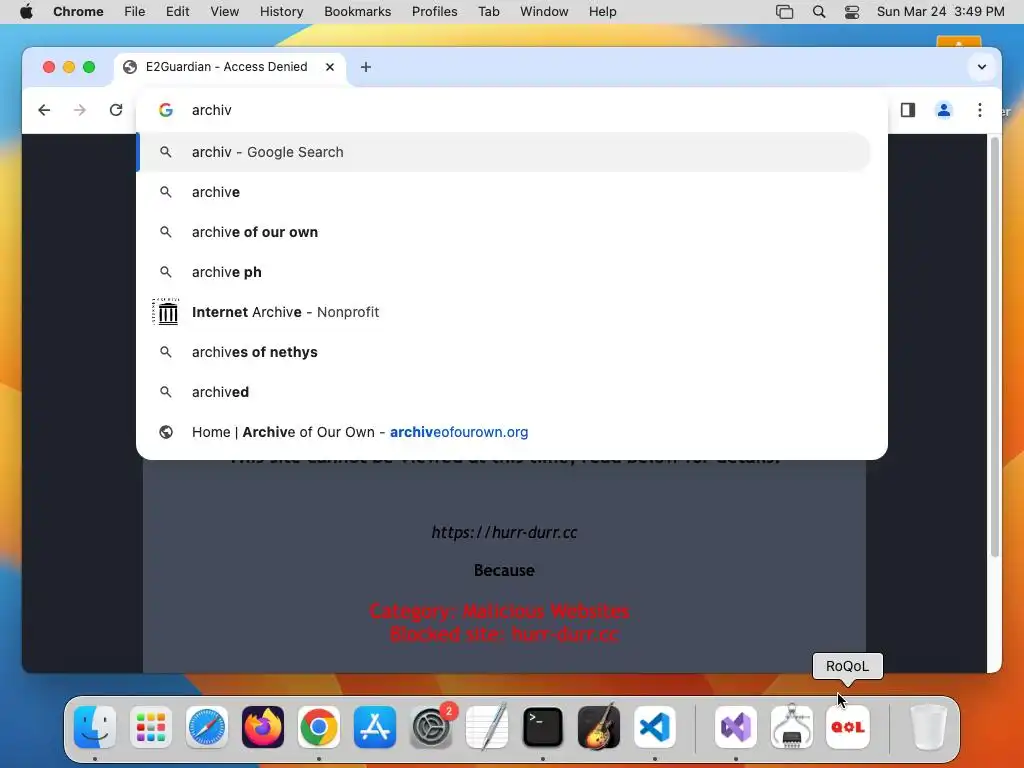Open the Profiles menu

(x=434, y=12)
